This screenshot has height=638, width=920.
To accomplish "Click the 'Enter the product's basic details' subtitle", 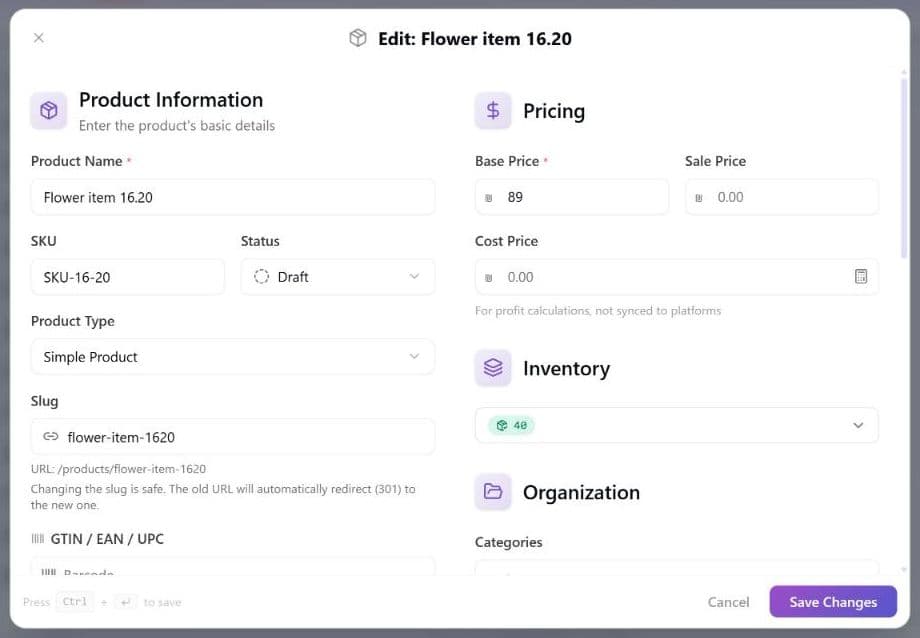I will 177,126.
